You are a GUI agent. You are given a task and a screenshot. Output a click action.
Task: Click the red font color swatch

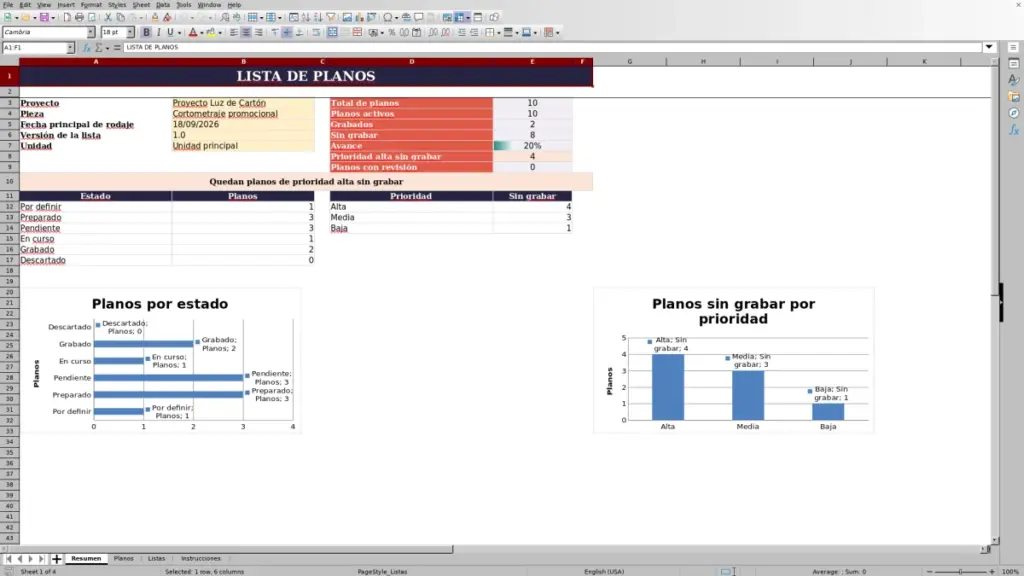pos(193,33)
